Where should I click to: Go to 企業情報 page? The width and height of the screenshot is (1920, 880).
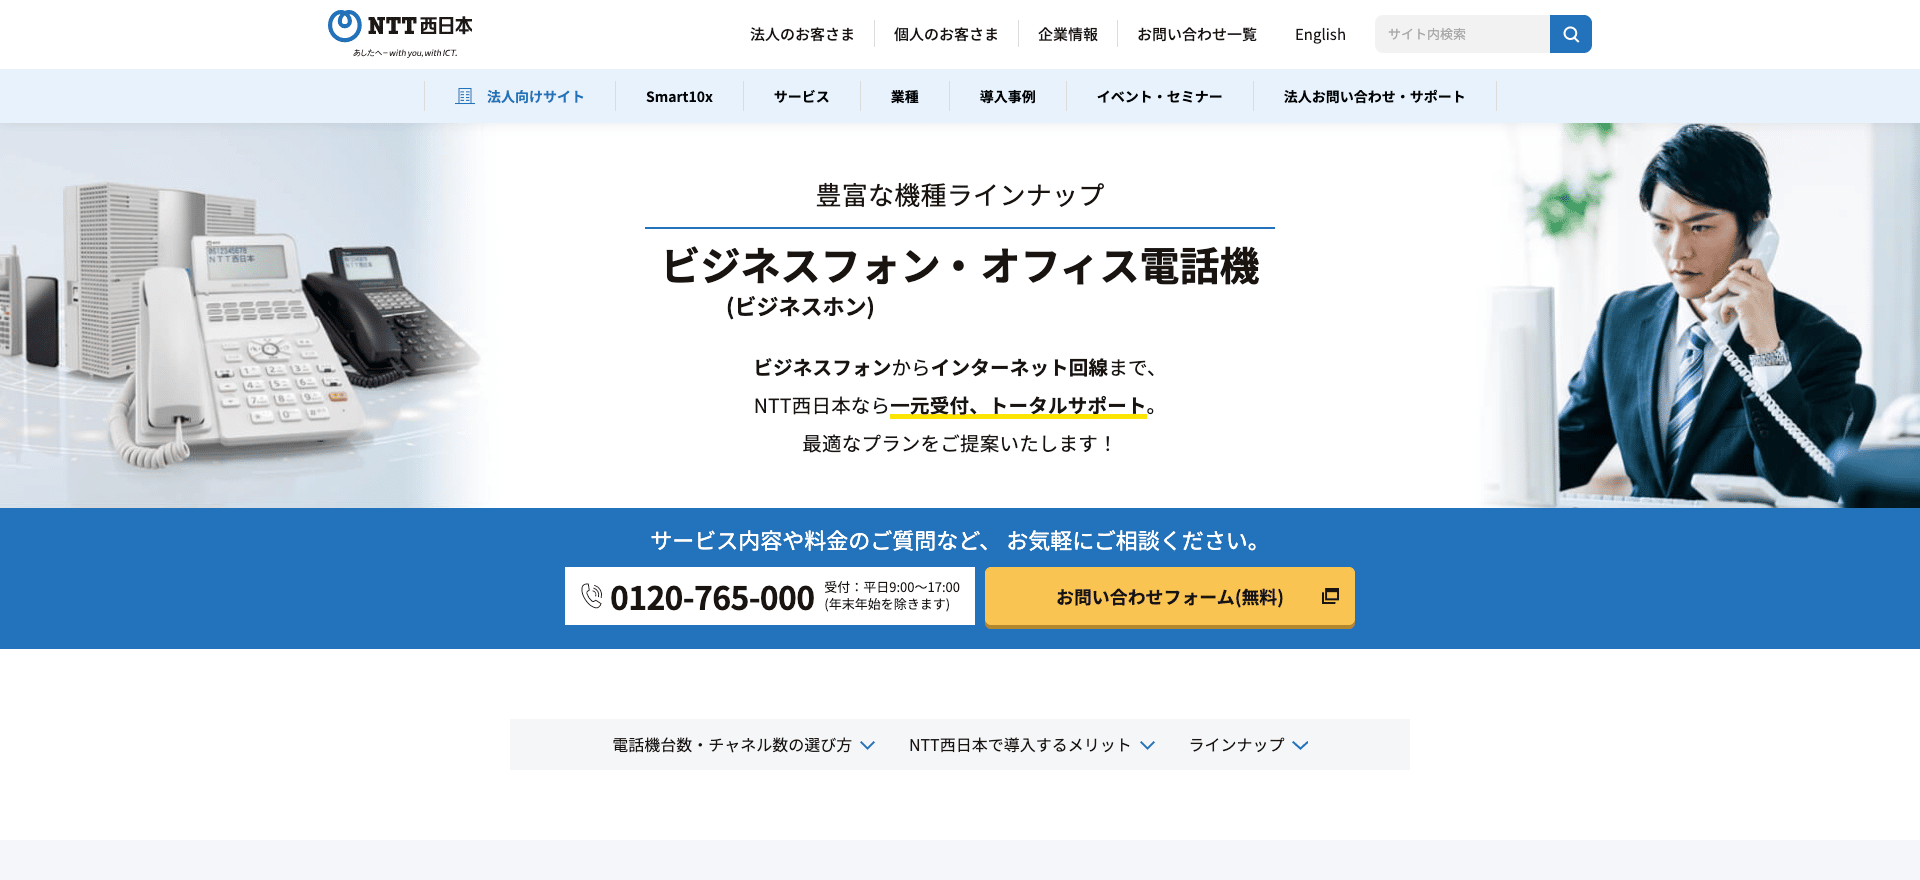[1068, 34]
